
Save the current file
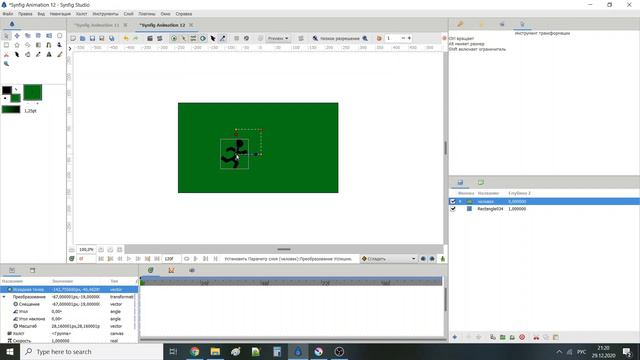[x=92, y=38]
